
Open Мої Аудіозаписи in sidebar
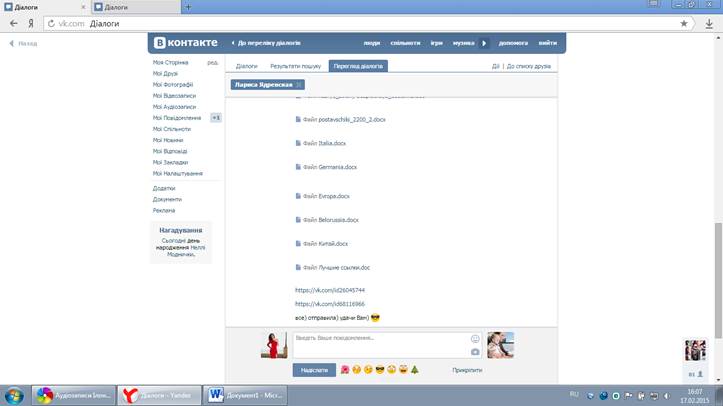pyautogui.click(x=174, y=106)
